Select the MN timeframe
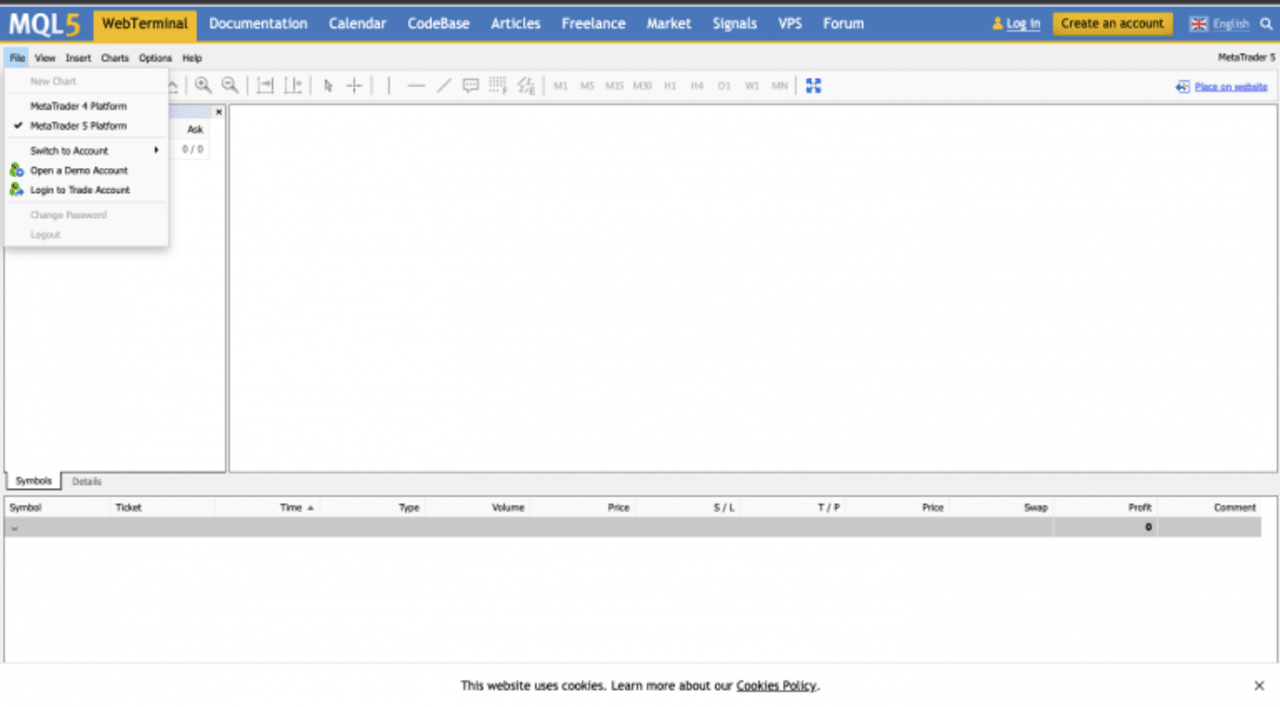Screen dimensions: 1280x707 coord(779,86)
